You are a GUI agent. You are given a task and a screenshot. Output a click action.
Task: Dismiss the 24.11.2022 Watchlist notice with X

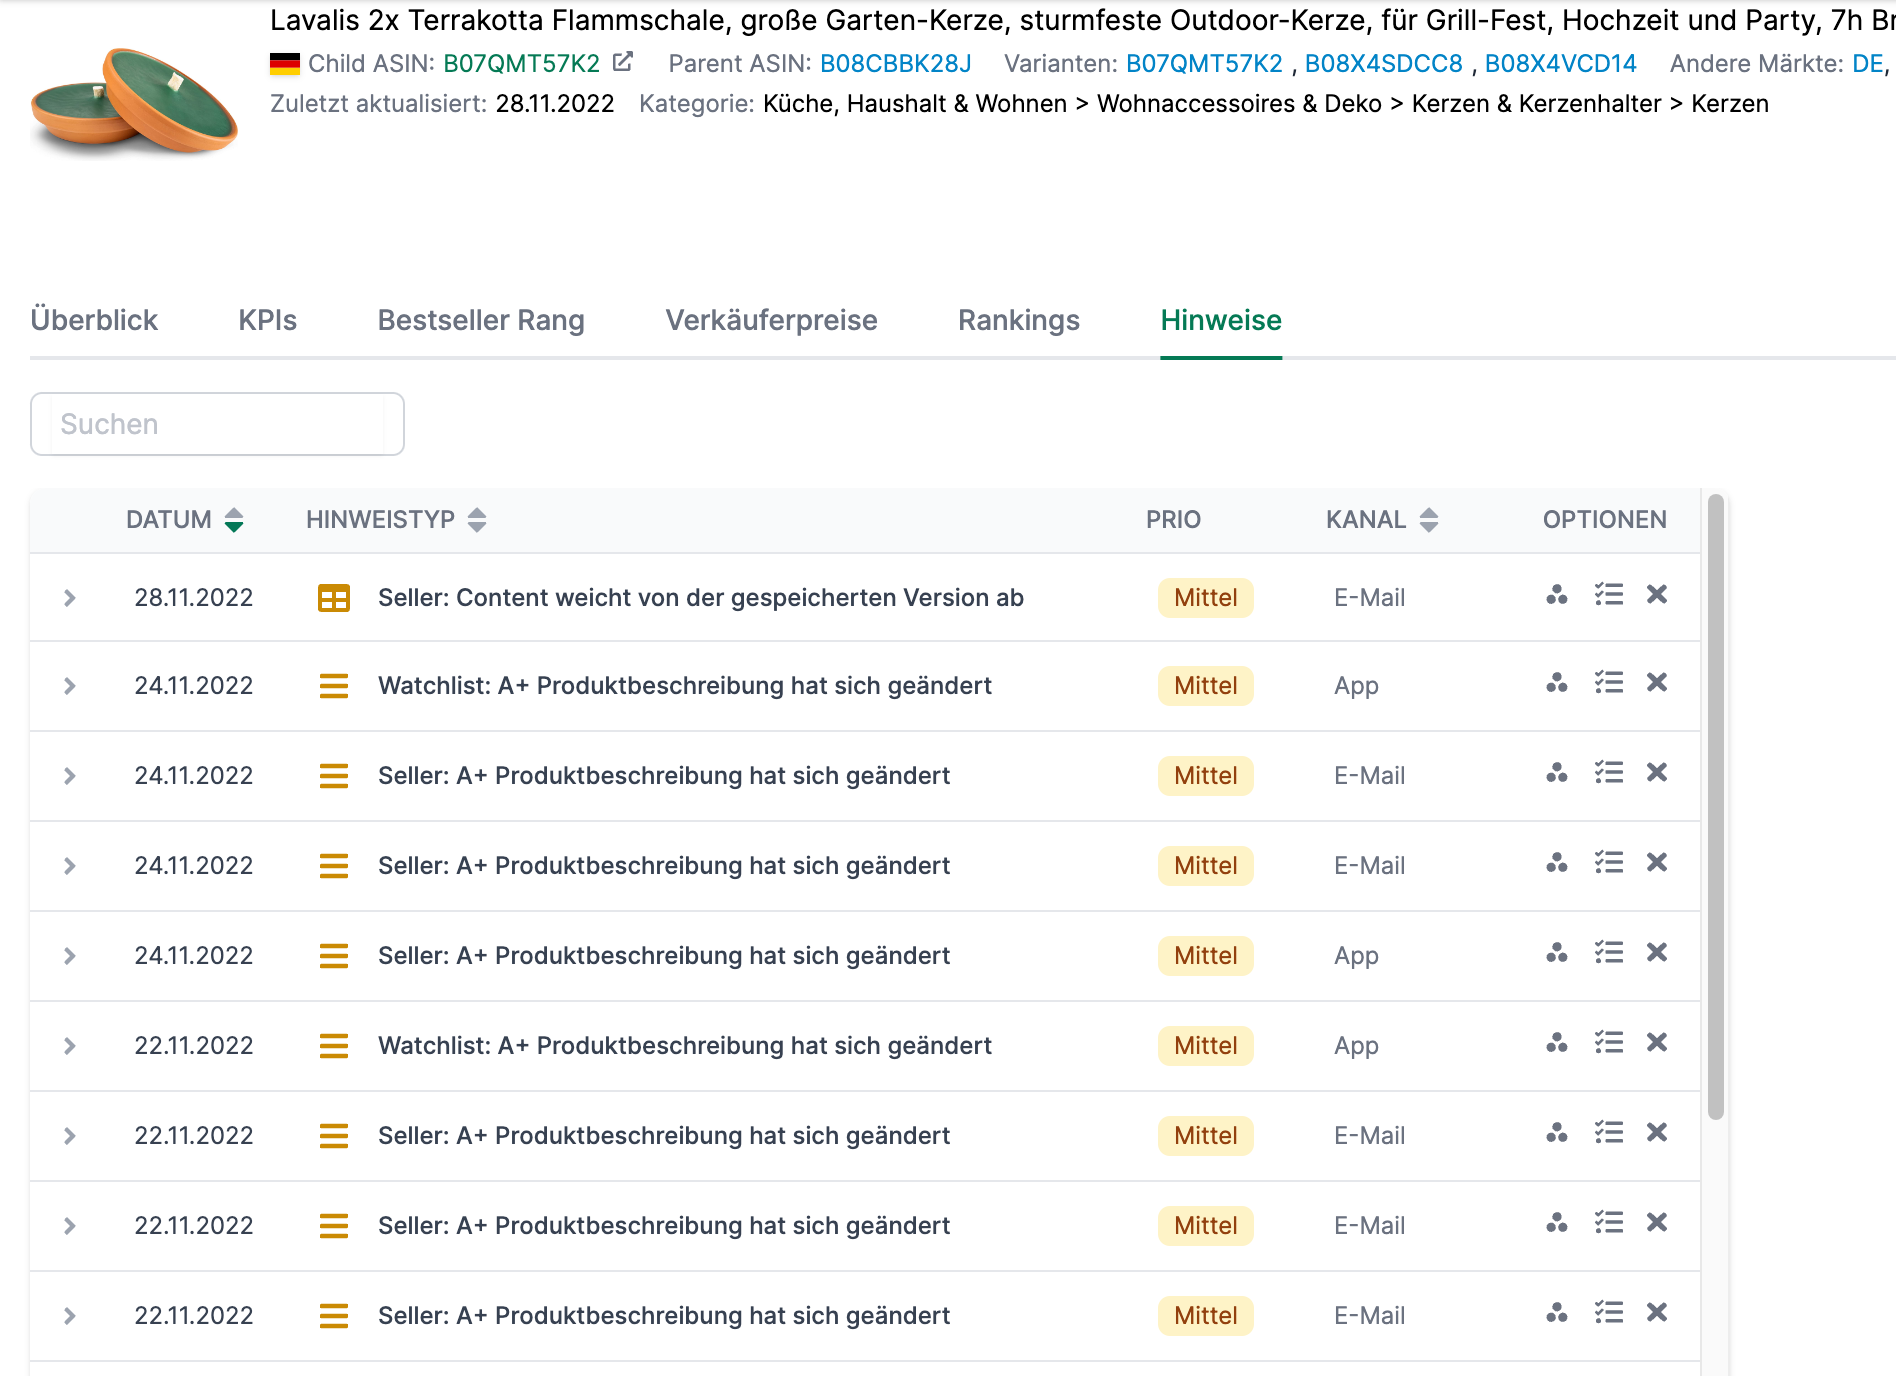point(1657,683)
